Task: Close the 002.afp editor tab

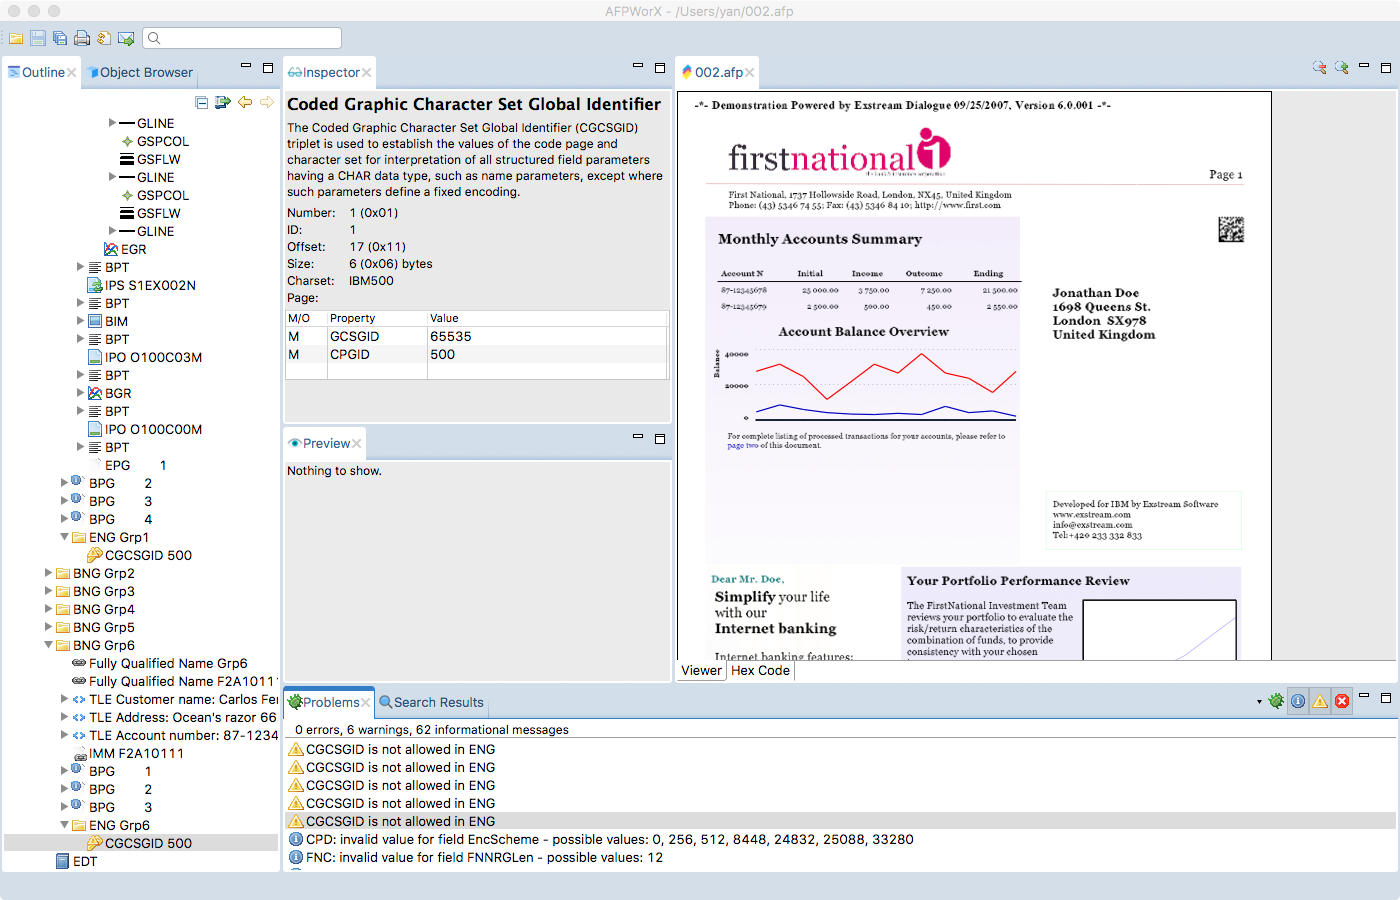Action: coord(750,73)
